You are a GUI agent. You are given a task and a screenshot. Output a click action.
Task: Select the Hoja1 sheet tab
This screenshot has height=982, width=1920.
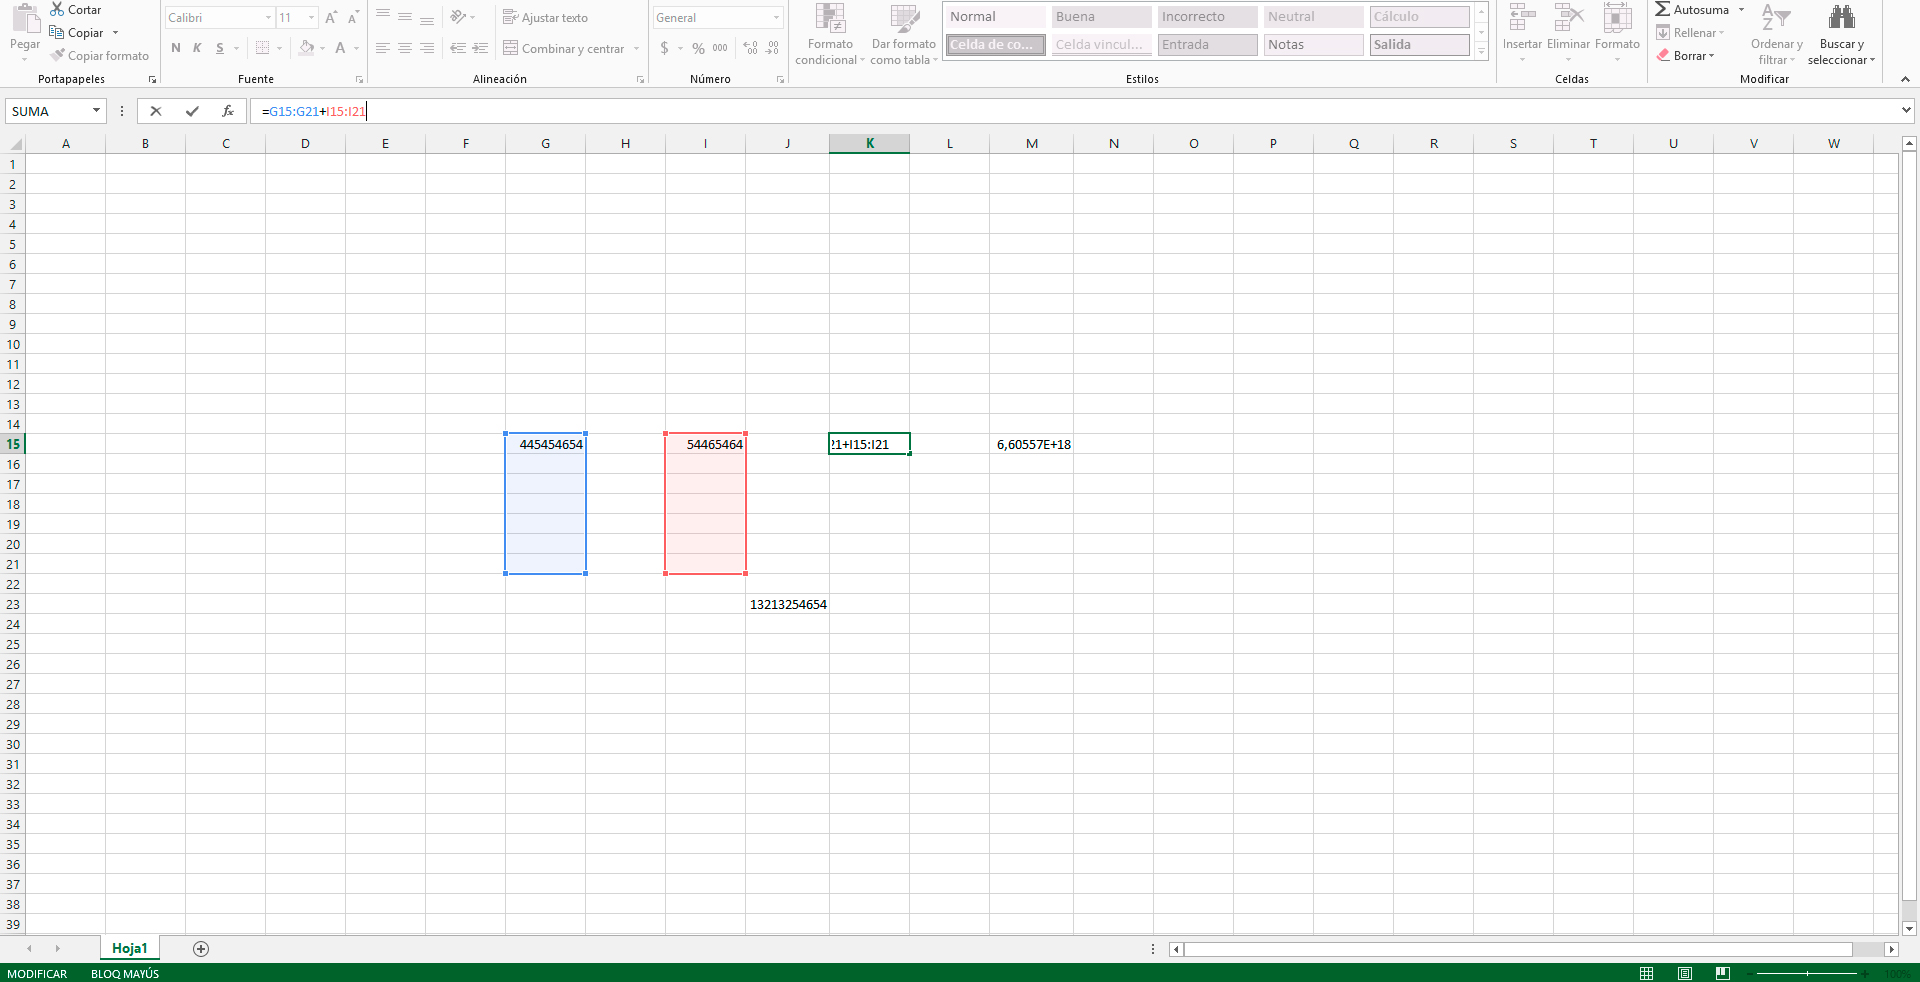click(129, 949)
